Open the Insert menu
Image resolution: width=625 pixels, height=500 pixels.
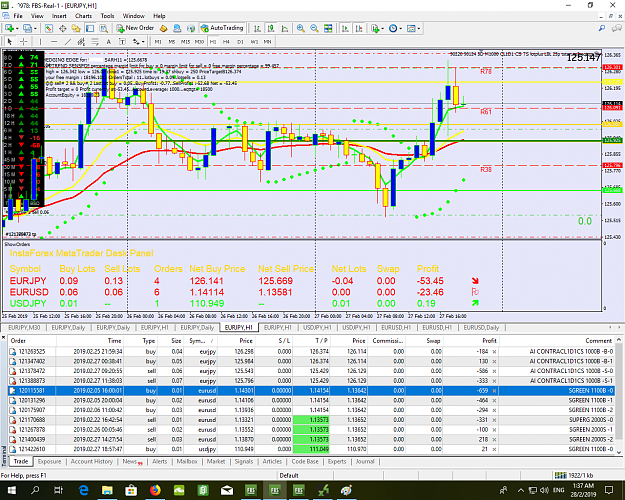(59, 16)
